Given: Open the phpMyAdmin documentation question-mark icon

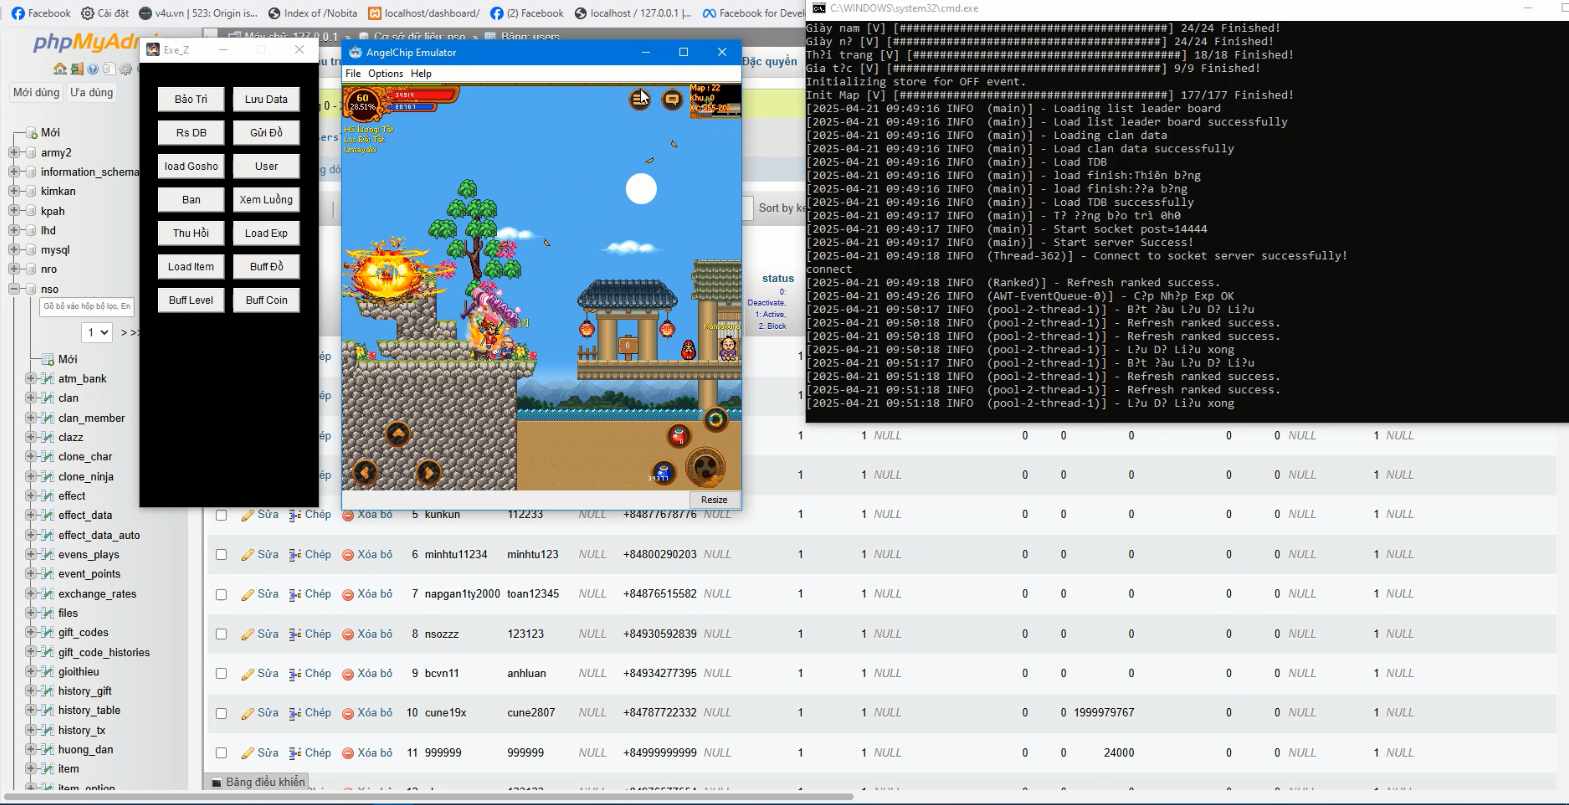Looking at the screenshot, I should [93, 69].
